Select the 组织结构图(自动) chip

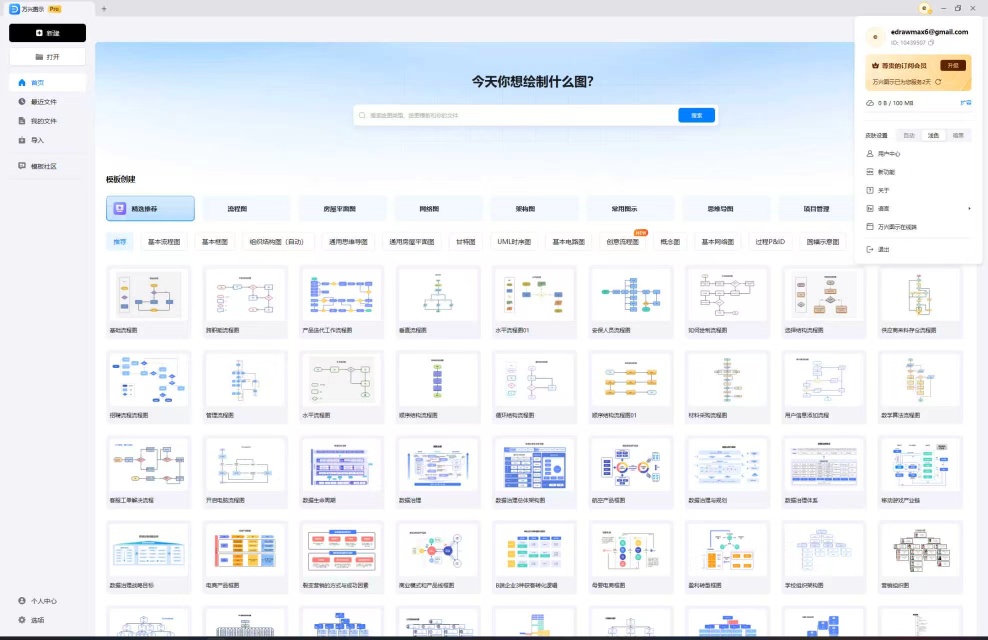coord(277,242)
